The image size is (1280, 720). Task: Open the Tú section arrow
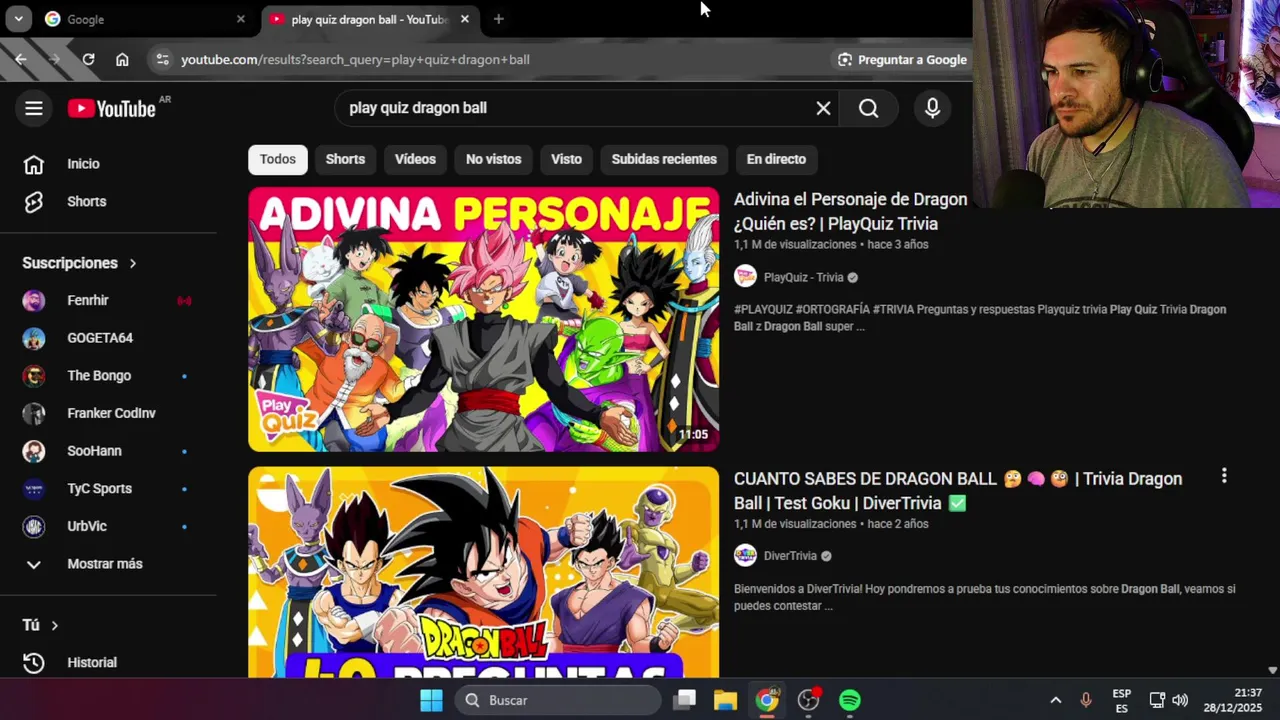pyautogui.click(x=54, y=625)
